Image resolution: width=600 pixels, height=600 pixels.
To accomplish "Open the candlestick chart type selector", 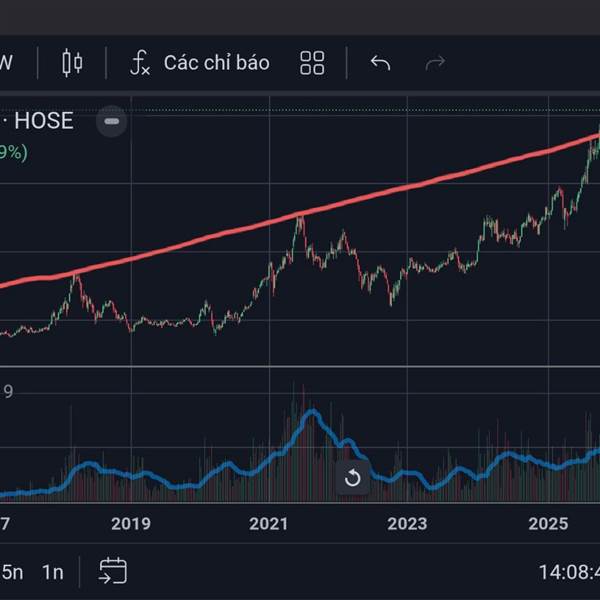I will [x=72, y=63].
